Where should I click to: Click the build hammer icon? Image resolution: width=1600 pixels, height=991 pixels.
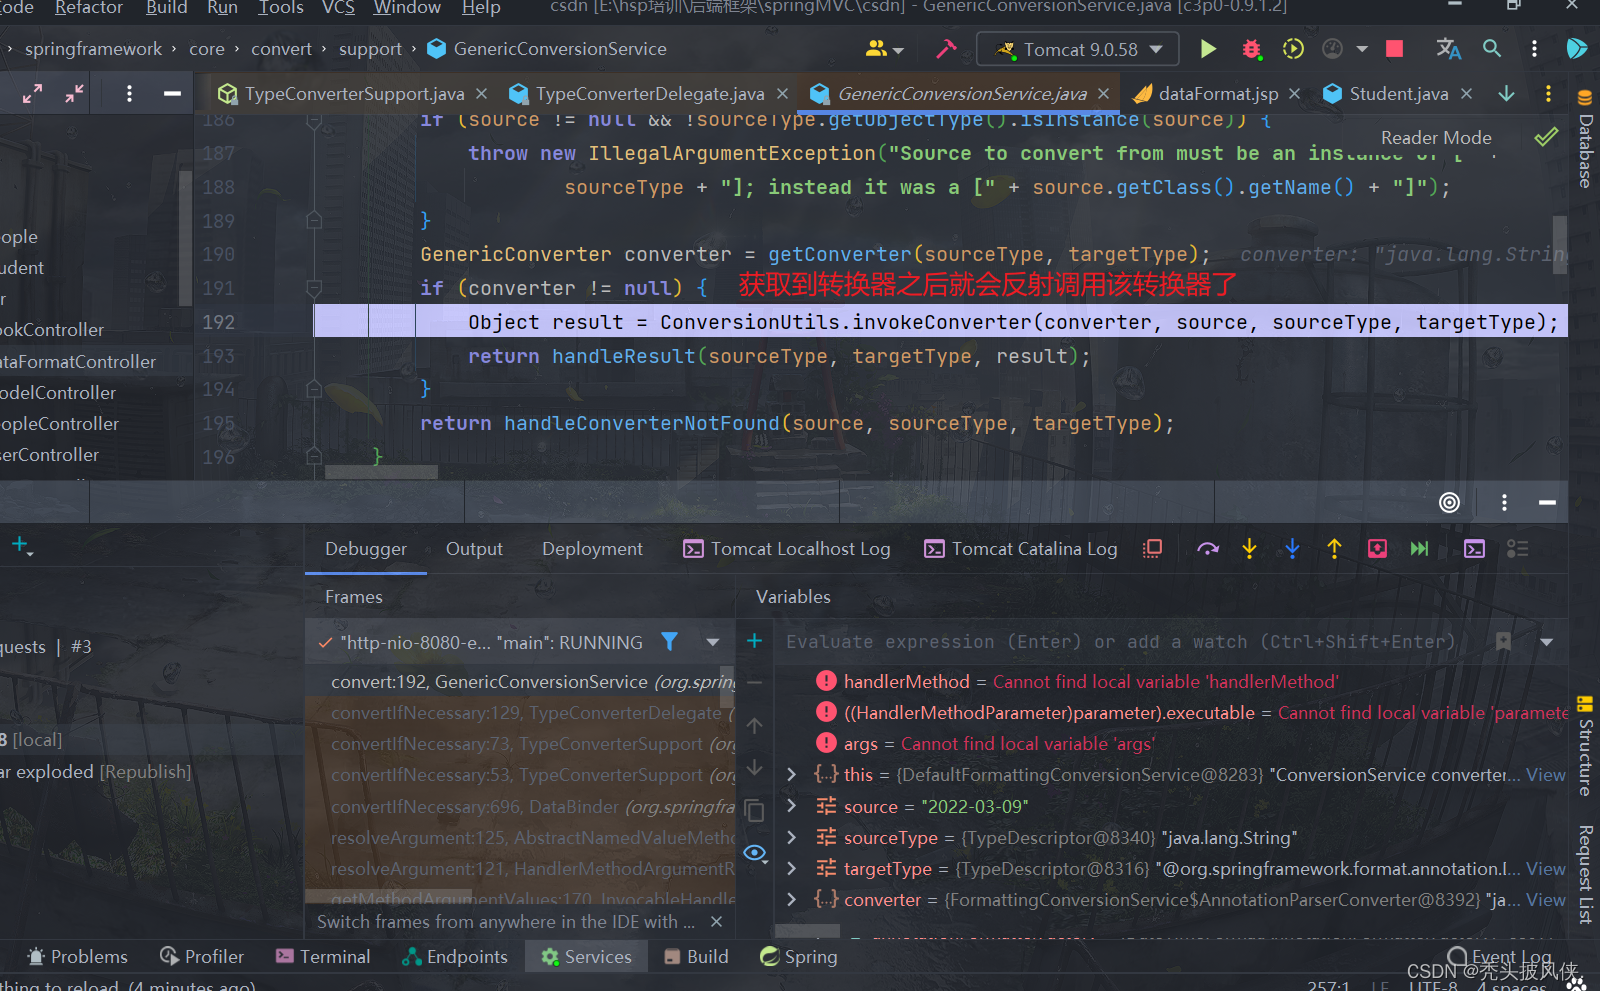pos(946,49)
